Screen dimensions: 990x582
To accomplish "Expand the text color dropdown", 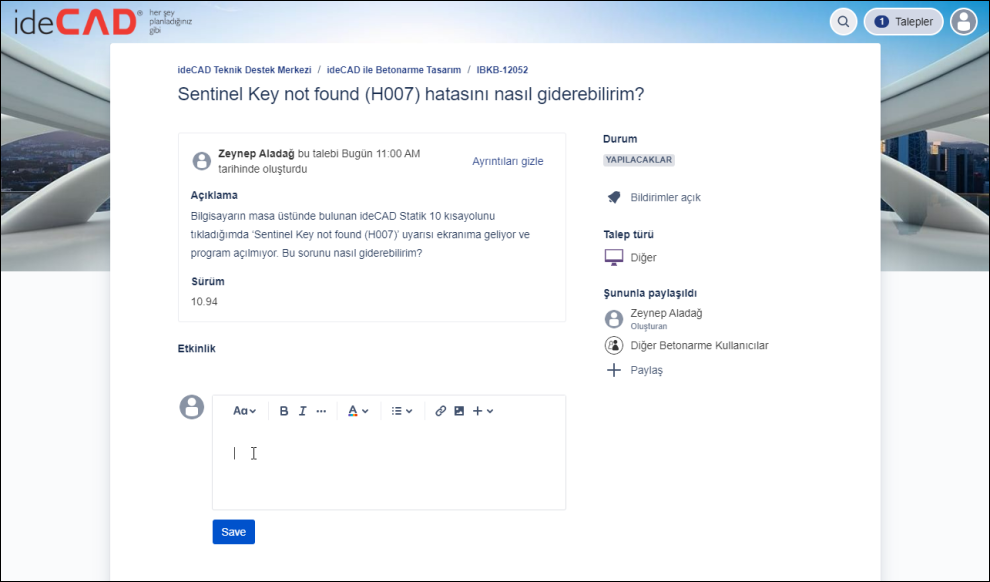I will pos(358,411).
